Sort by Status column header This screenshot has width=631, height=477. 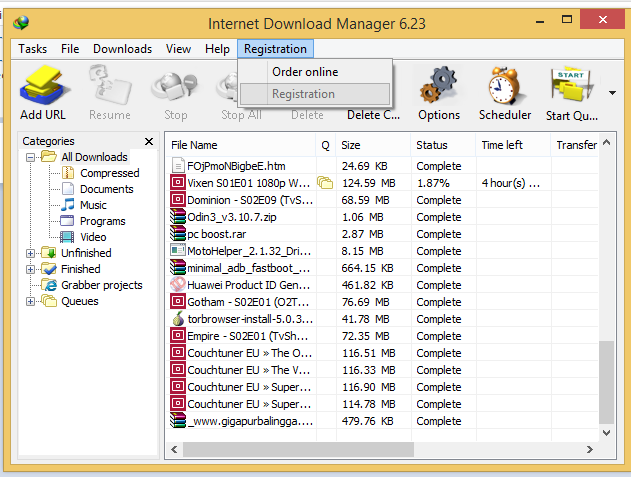[443, 145]
